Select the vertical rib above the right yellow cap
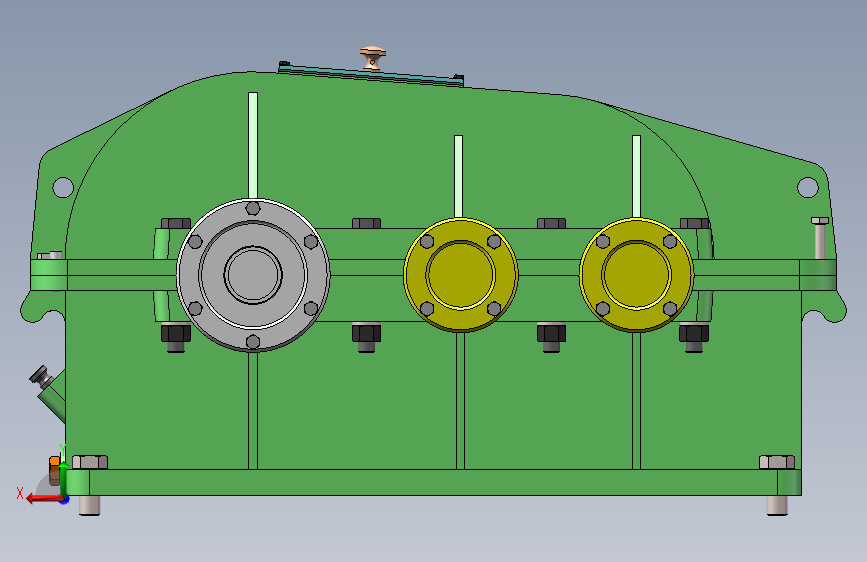The height and width of the screenshot is (562, 867). coord(636,176)
